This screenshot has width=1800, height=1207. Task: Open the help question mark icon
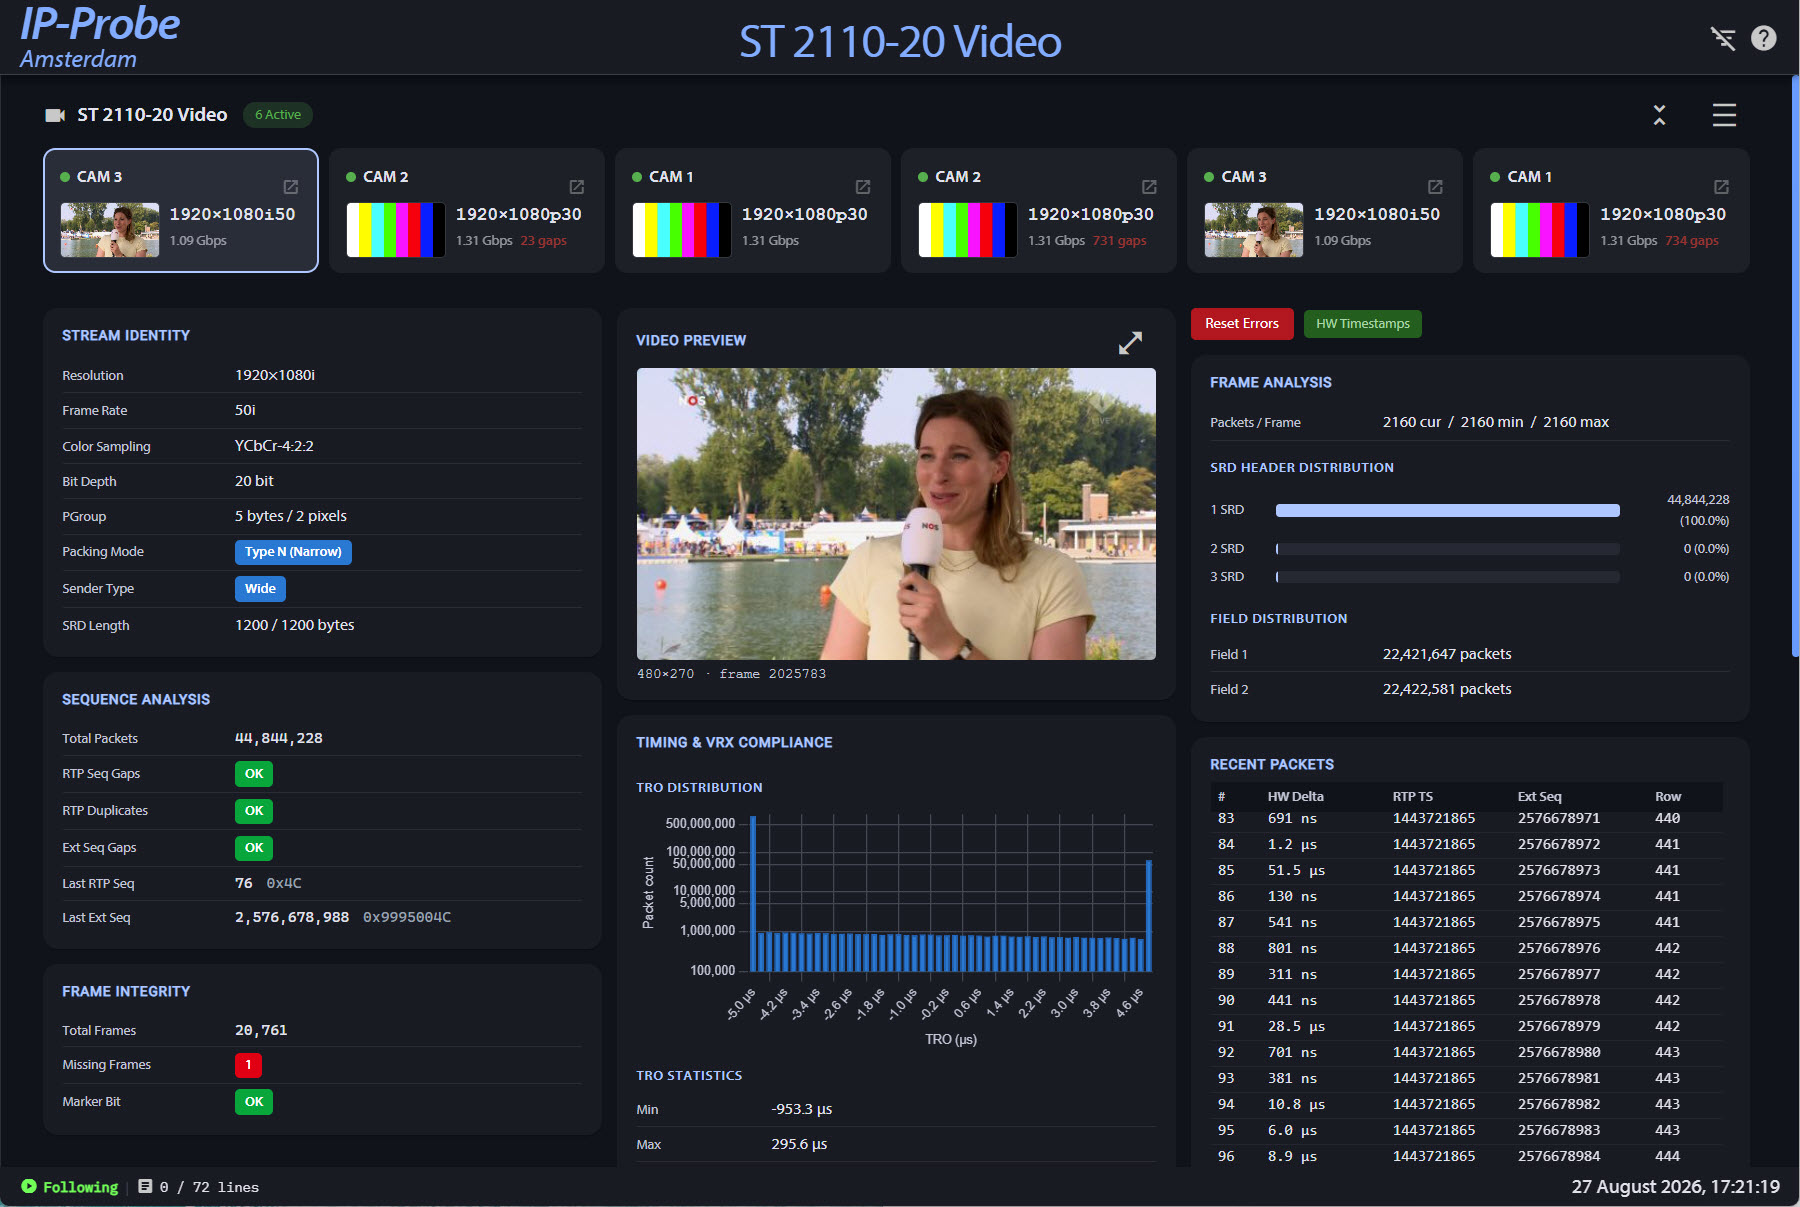1764,38
